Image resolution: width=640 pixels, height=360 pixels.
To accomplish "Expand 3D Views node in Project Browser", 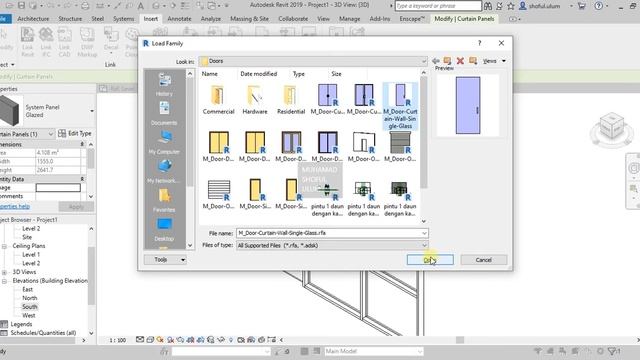I will point(4,272).
